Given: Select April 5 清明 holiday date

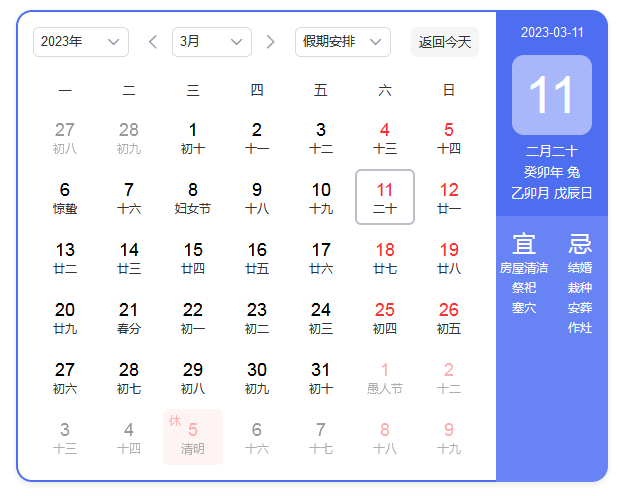Looking at the screenshot, I should [x=193, y=438].
